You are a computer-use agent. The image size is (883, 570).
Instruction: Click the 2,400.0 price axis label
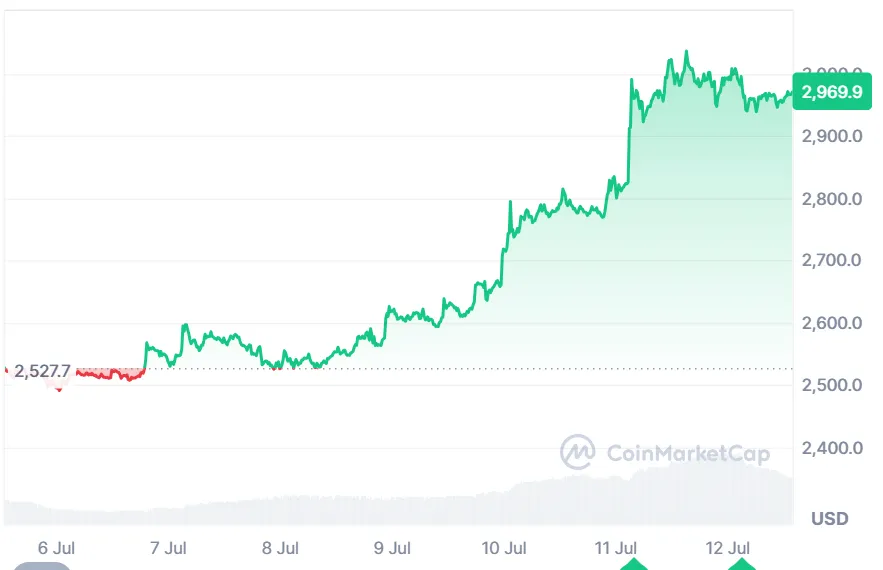pyautogui.click(x=832, y=448)
